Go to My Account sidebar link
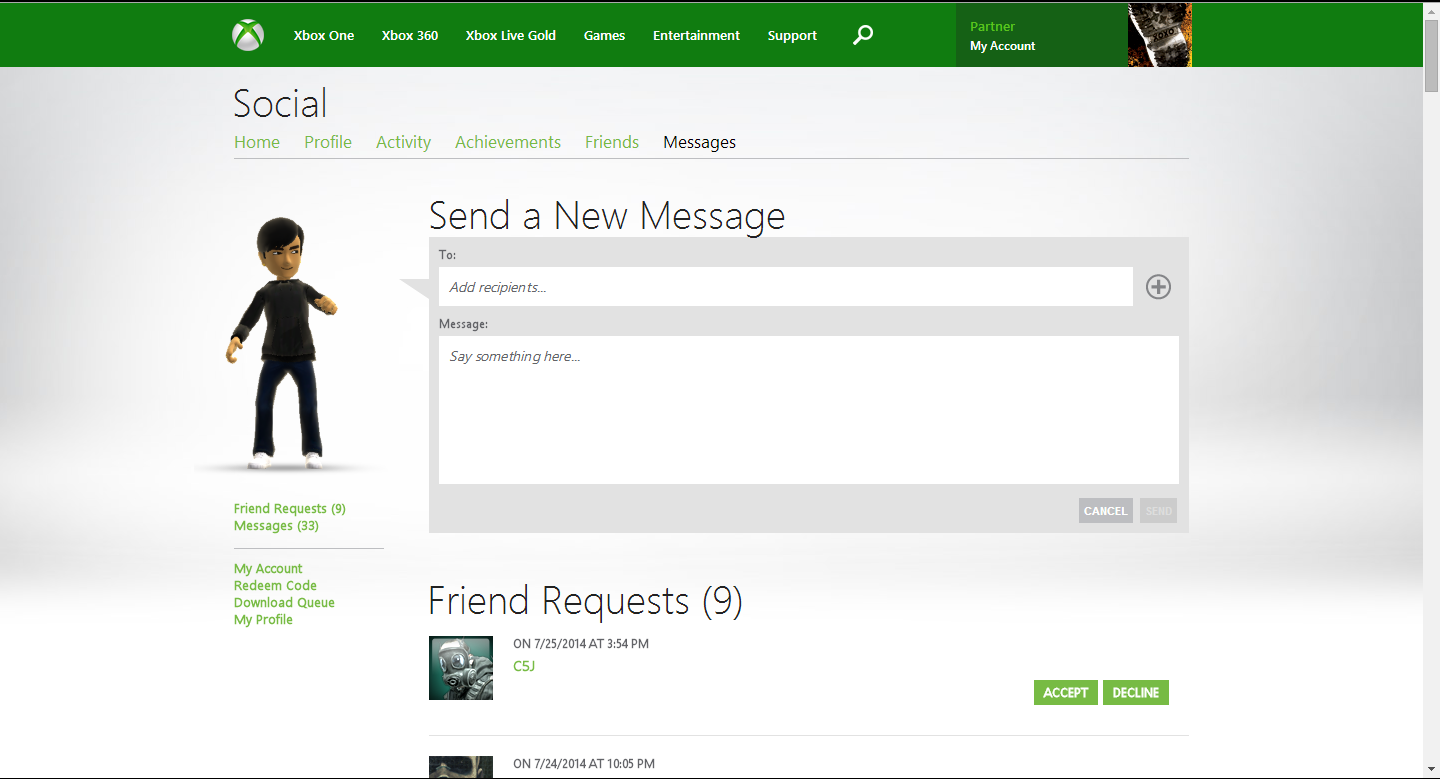Screen dimensions: 1440x779 click(x=268, y=569)
